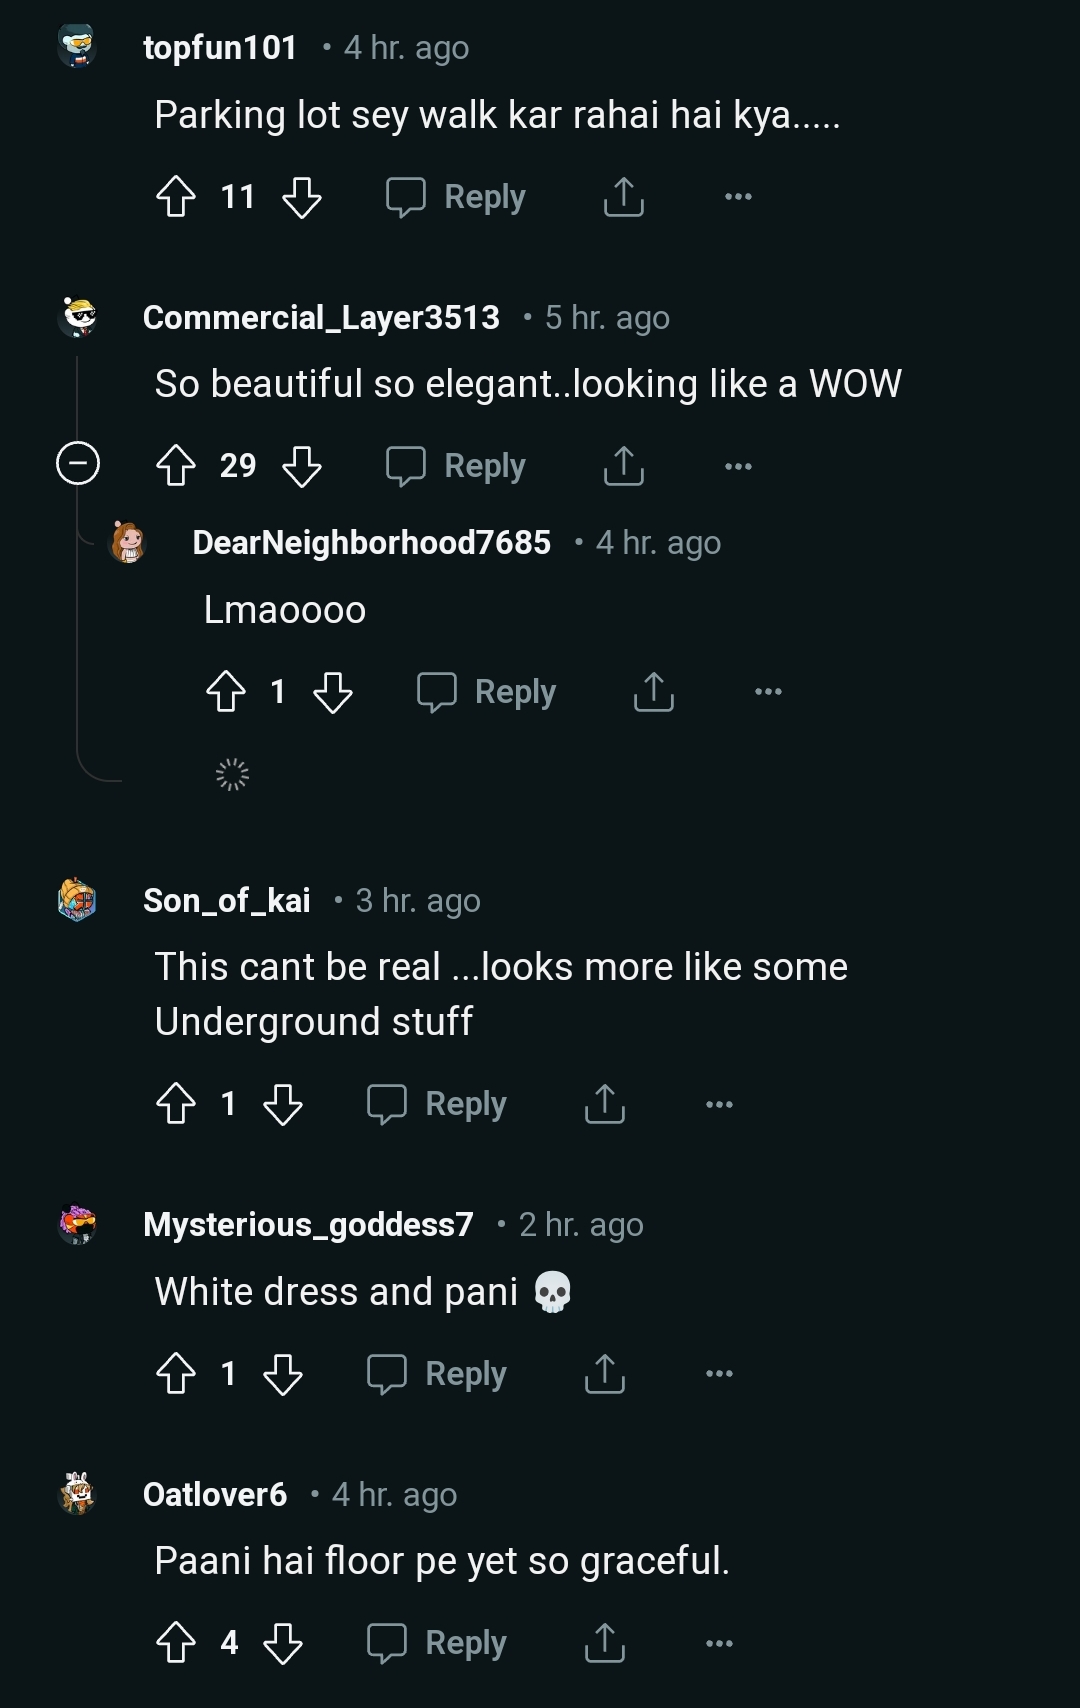Image resolution: width=1080 pixels, height=1708 pixels.
Task: Share Commercial_Layer3513's comment
Action: pyautogui.click(x=623, y=466)
